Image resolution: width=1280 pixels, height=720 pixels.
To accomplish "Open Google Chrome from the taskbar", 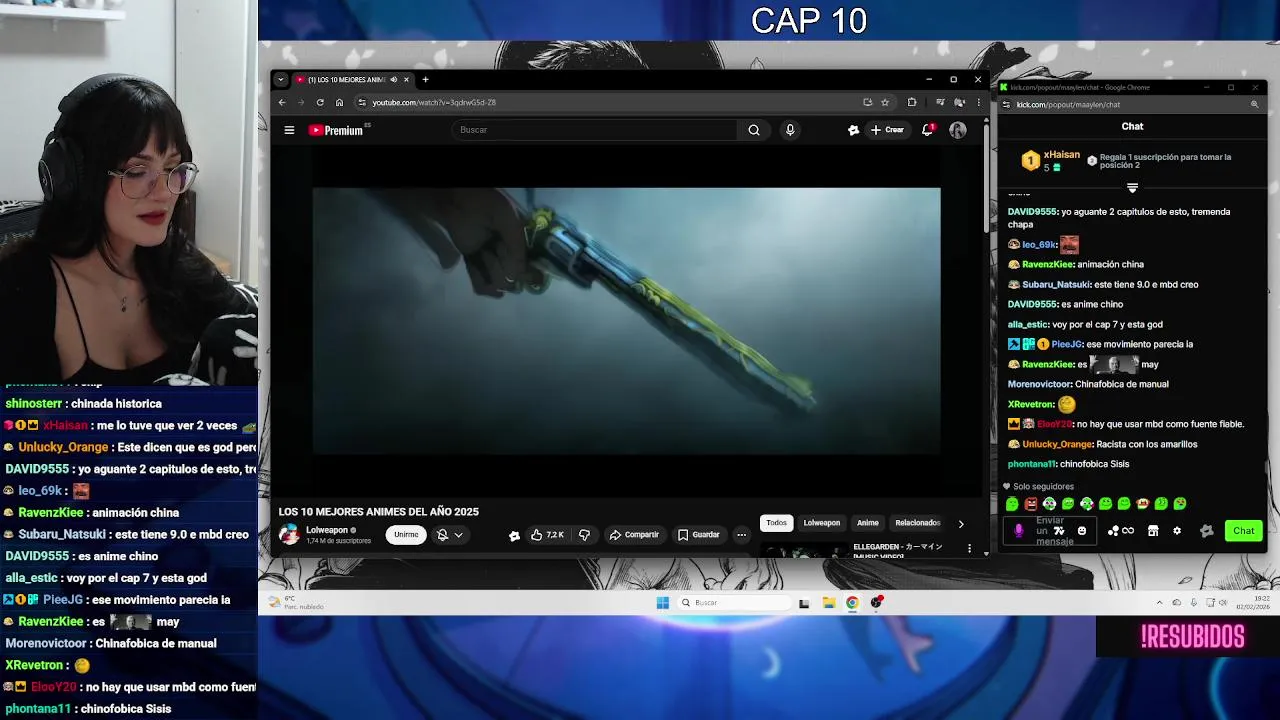I will pyautogui.click(x=852, y=602).
